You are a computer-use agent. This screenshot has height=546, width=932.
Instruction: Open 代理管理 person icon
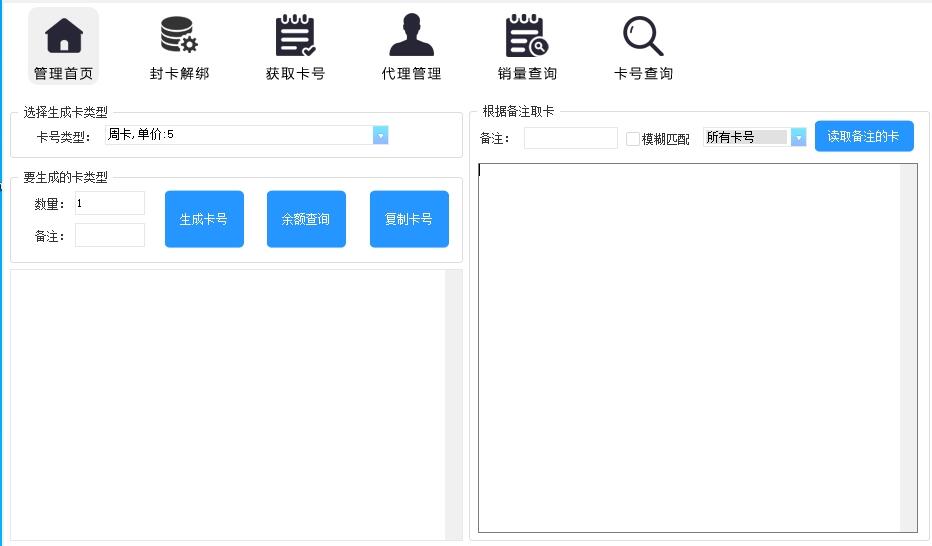pos(411,36)
